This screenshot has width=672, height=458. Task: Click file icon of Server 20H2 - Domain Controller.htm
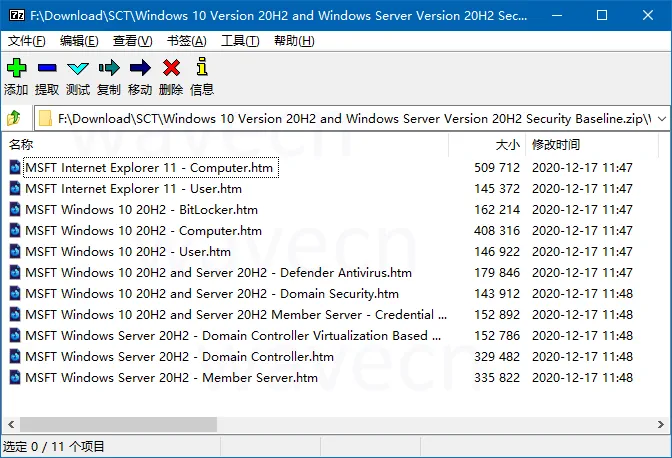coord(15,356)
